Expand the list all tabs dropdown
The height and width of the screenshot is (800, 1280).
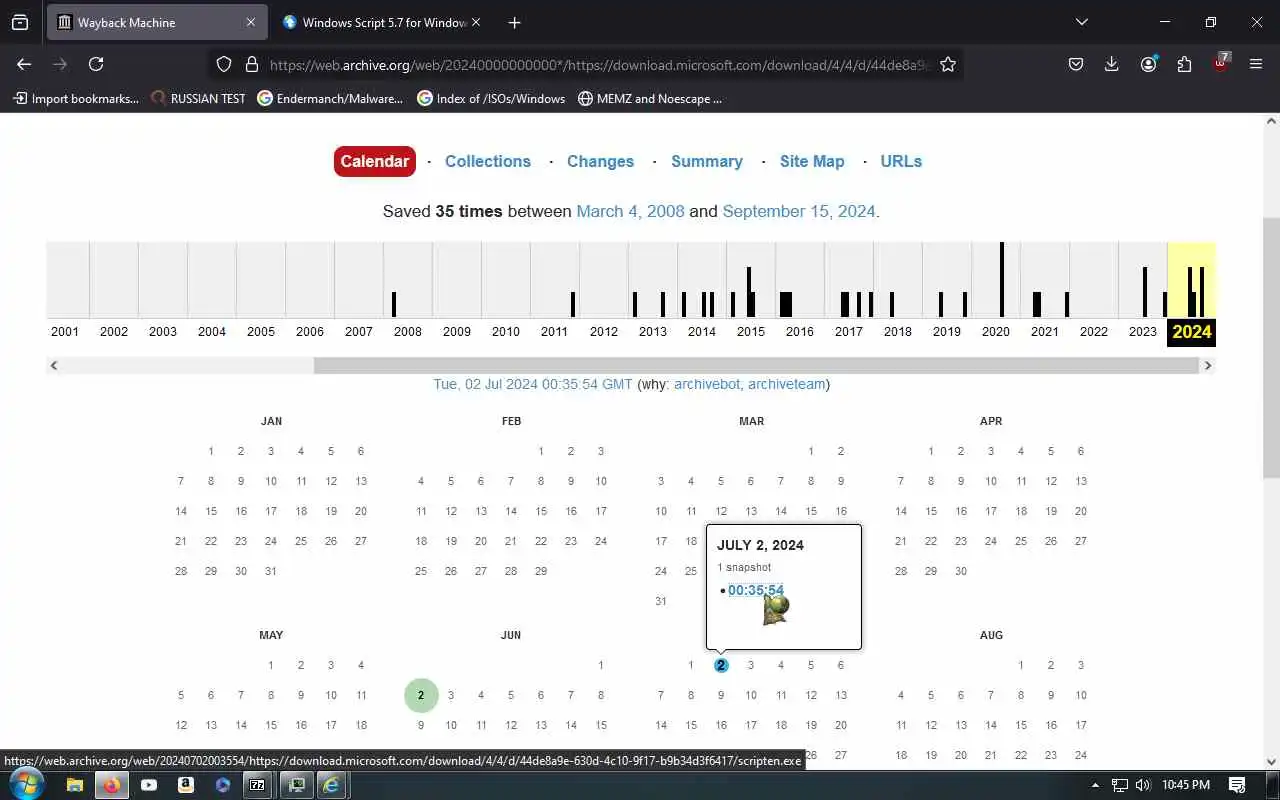(x=1081, y=22)
